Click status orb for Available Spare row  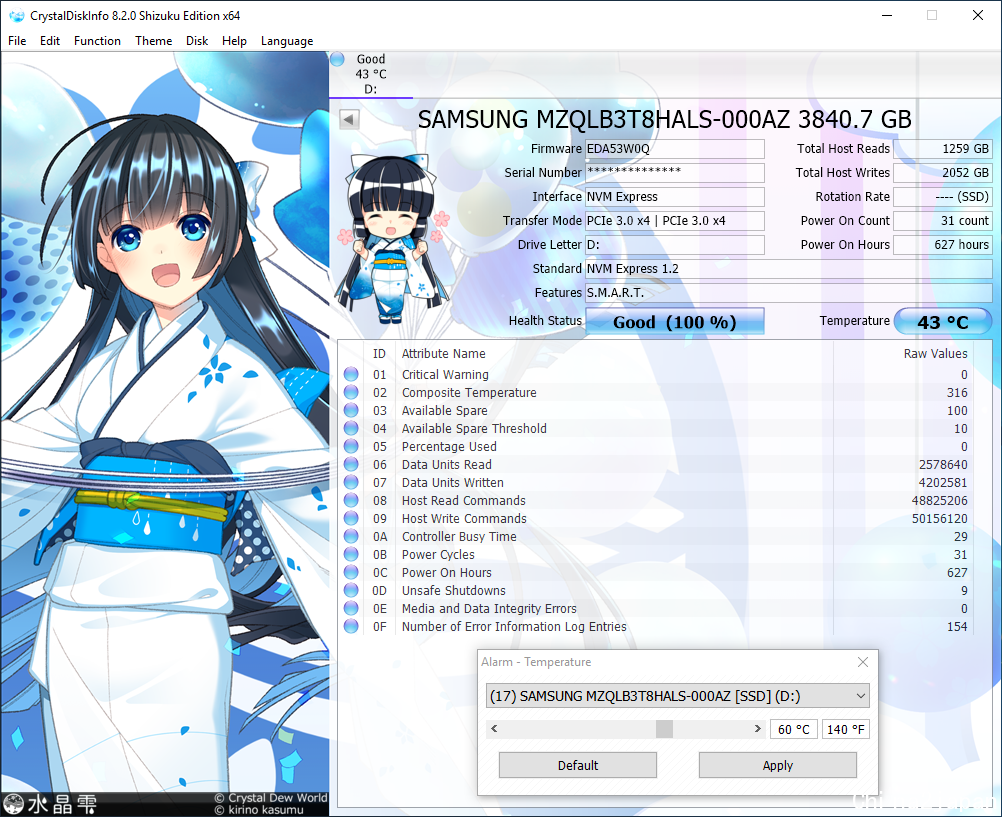pyautogui.click(x=351, y=410)
